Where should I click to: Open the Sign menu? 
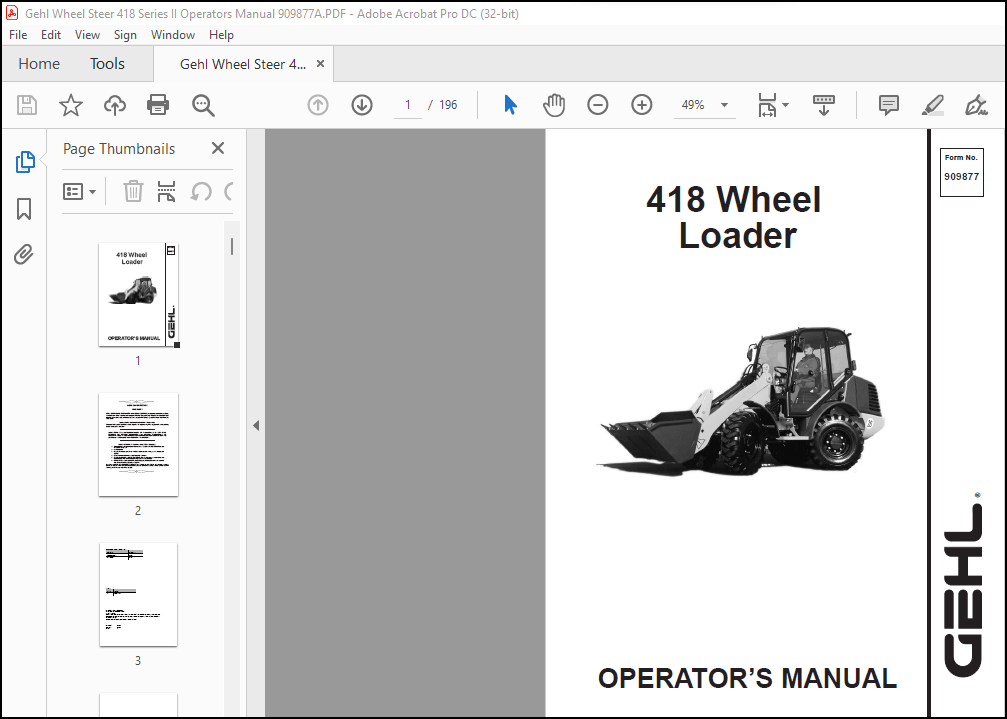125,35
